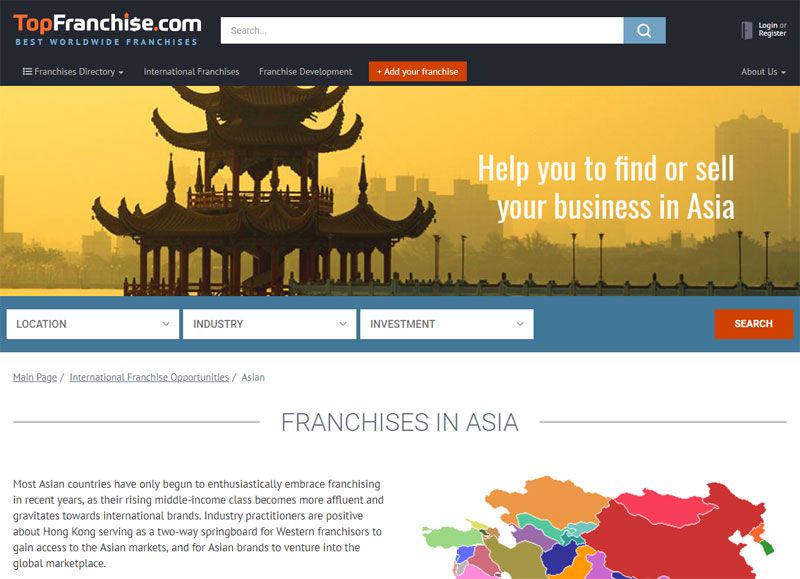Open the LOCATION dropdown
The height and width of the screenshot is (579, 800).
(93, 324)
